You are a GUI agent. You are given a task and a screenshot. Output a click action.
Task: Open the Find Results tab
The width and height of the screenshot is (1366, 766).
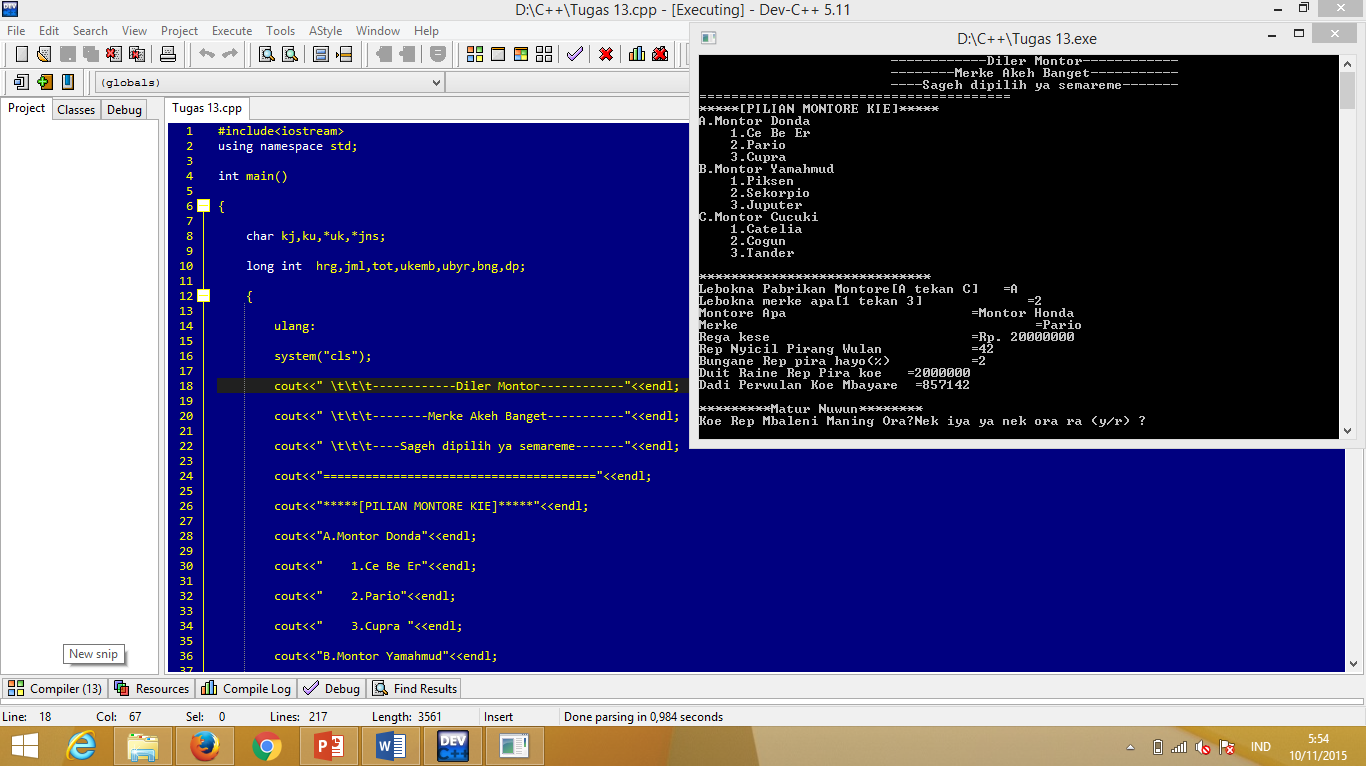(x=415, y=689)
